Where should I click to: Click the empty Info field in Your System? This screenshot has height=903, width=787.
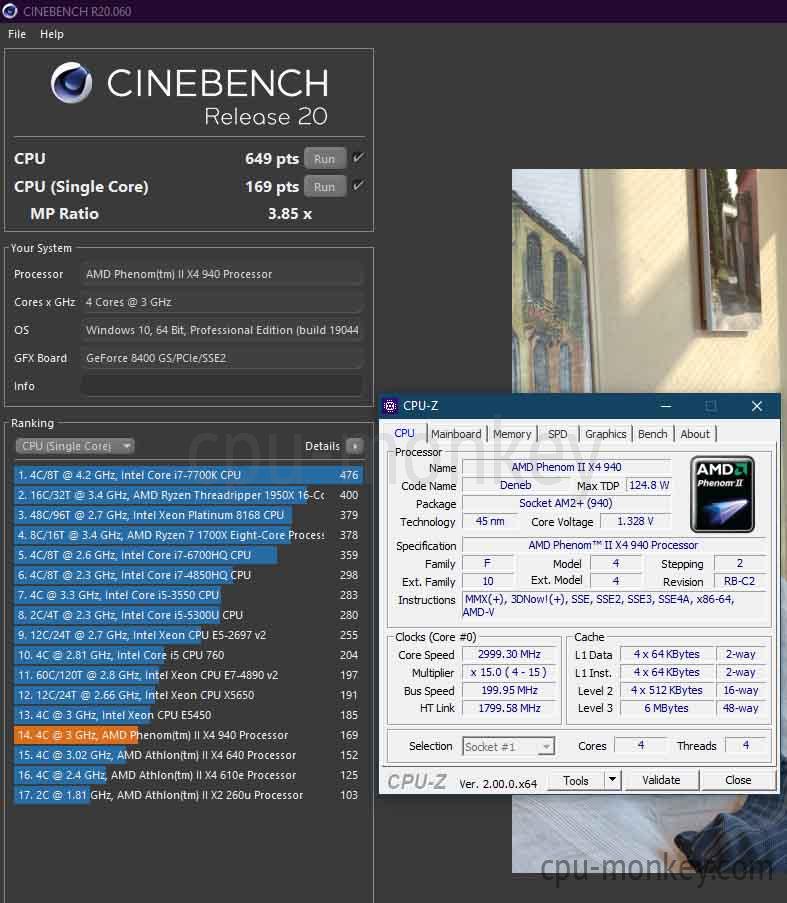(x=222, y=386)
